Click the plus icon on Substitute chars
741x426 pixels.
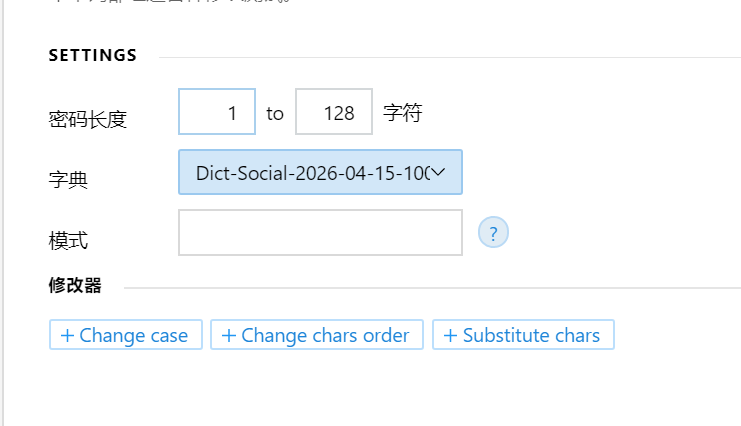[x=450, y=335]
